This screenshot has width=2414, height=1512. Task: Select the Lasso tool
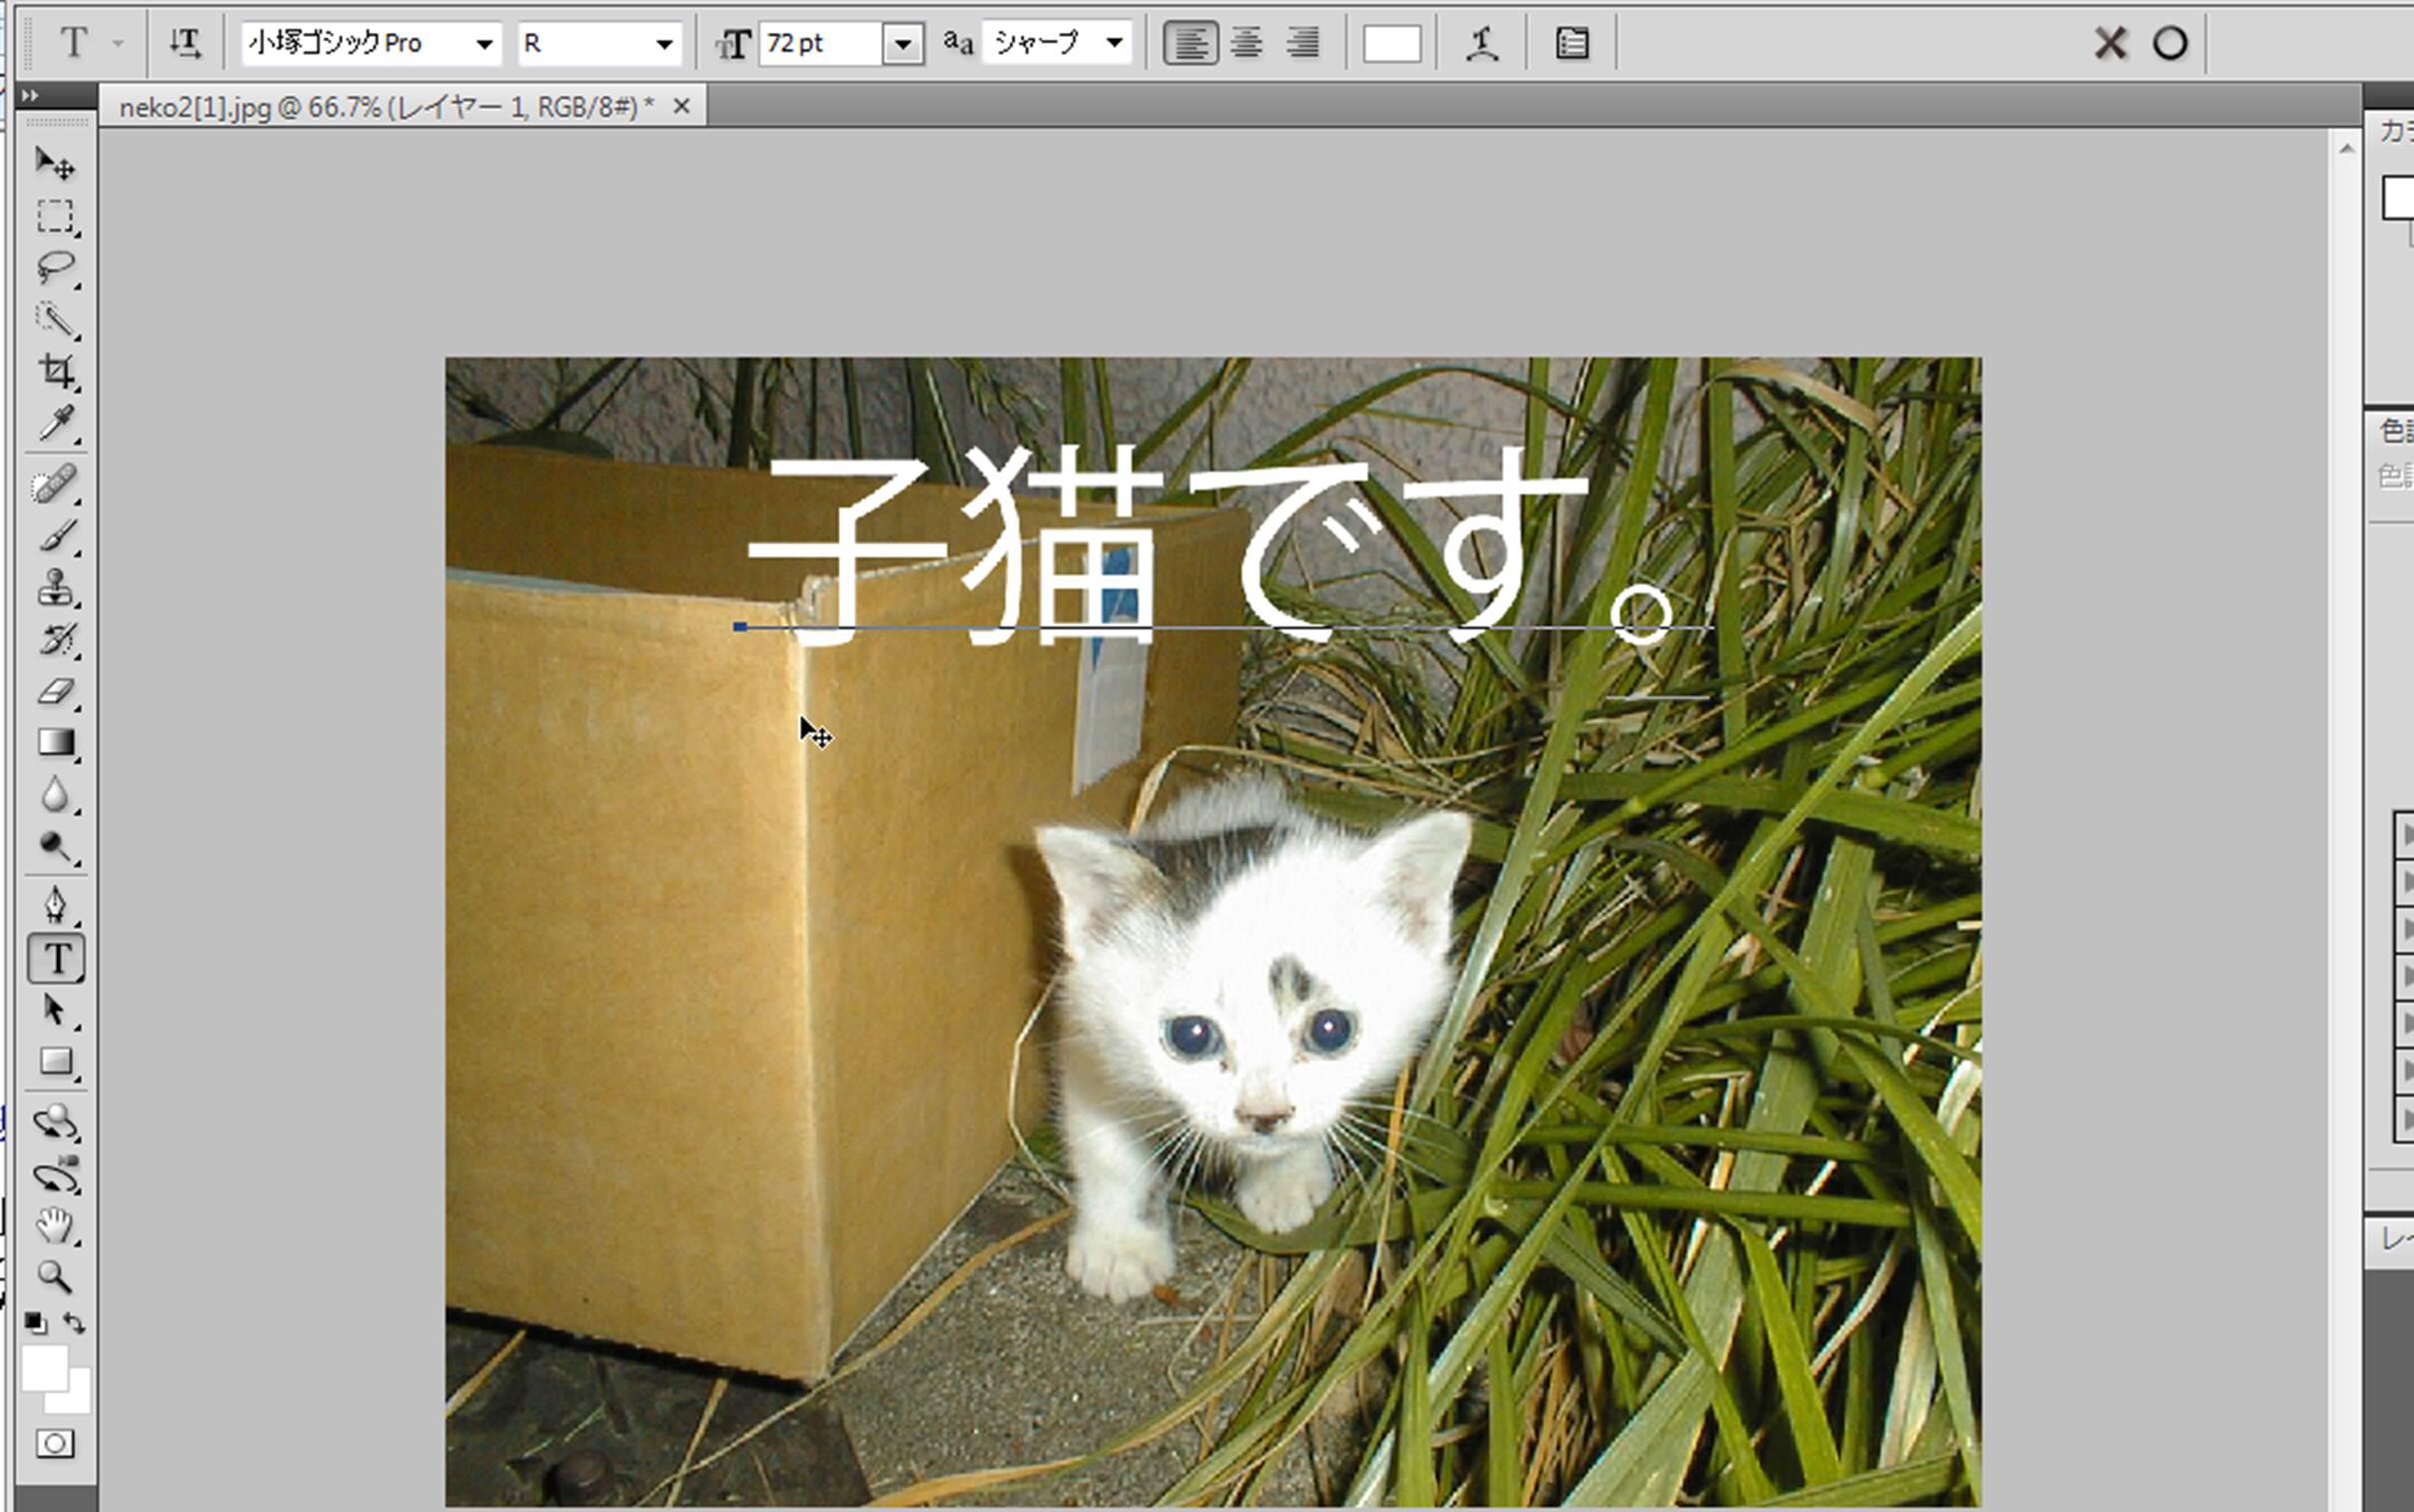pos(54,267)
